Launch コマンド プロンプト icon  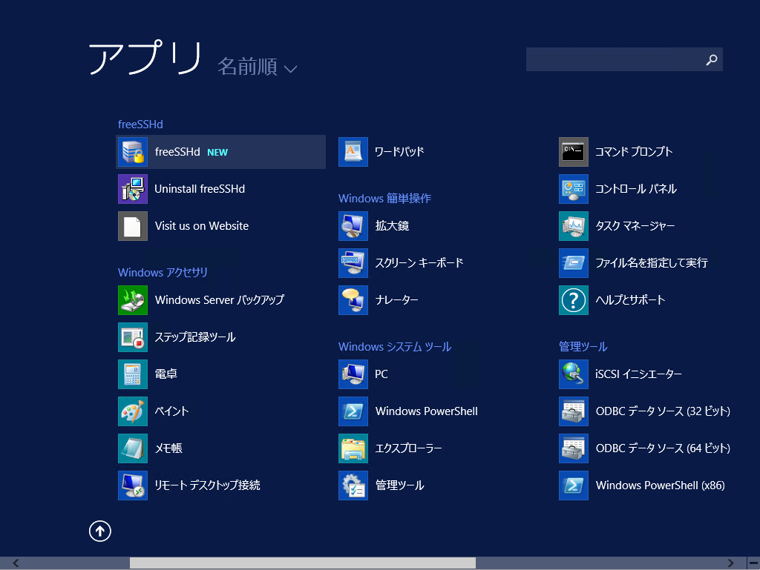pos(573,152)
